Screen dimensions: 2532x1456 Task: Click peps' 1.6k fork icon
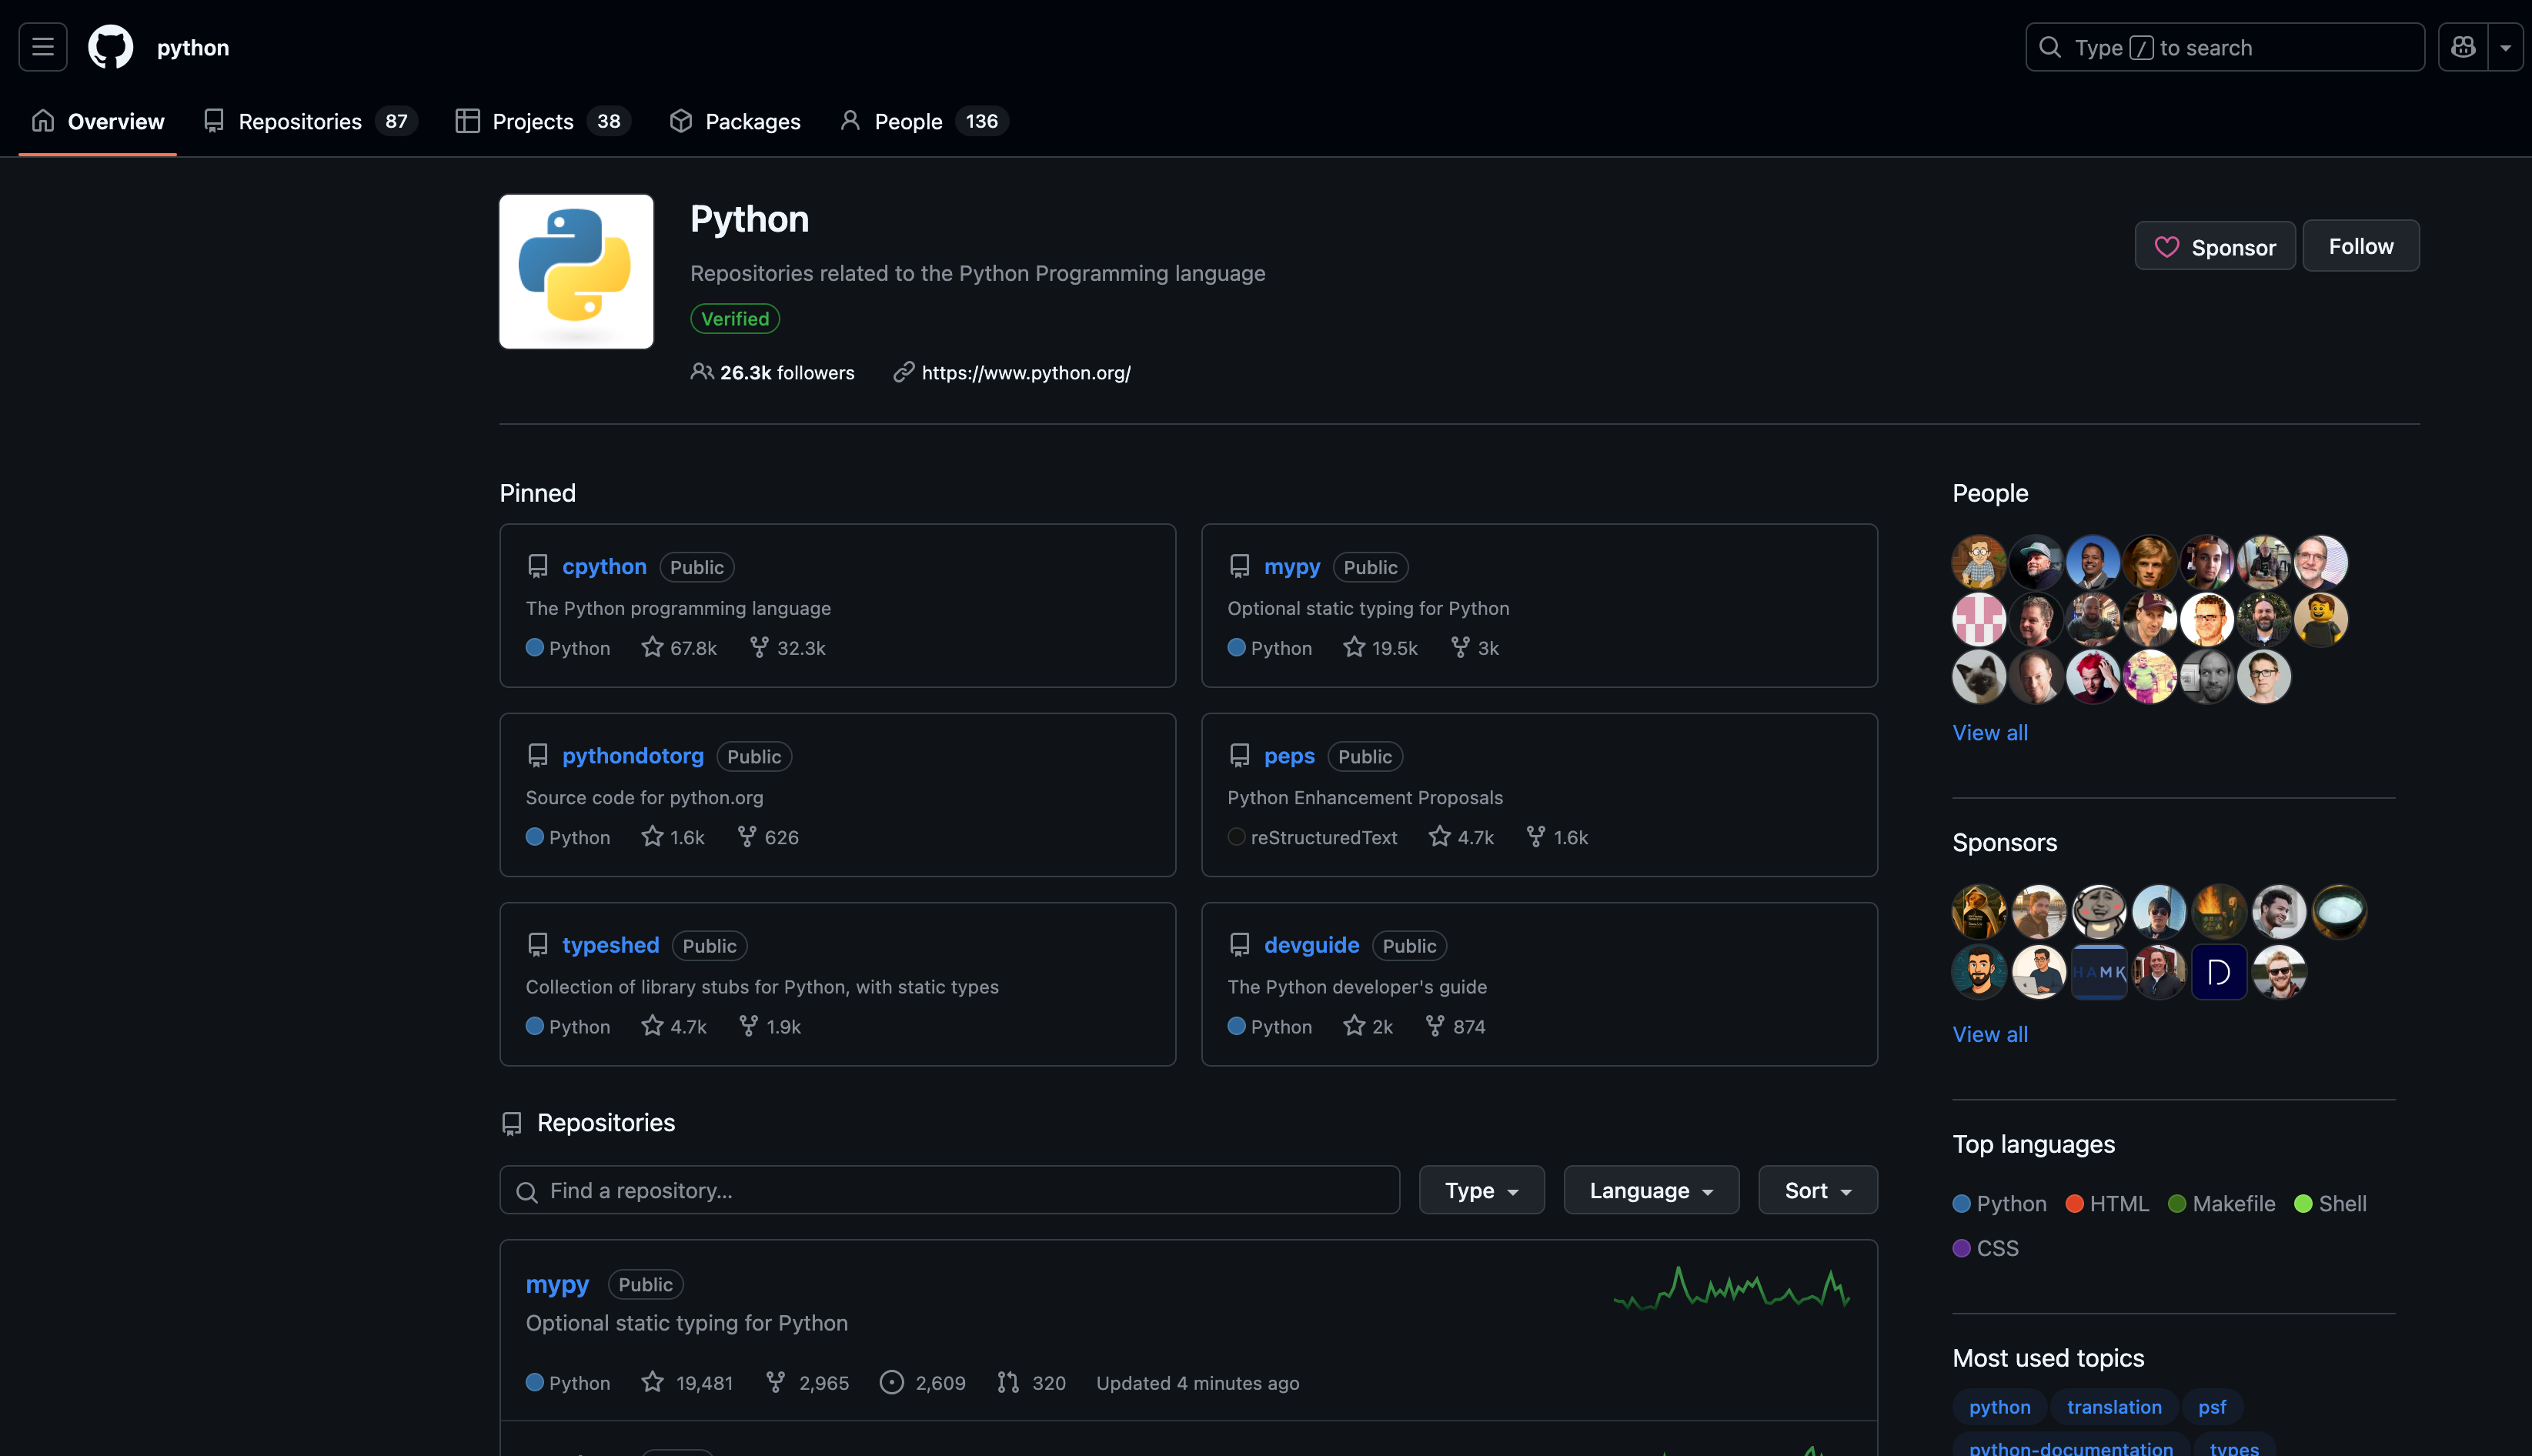pos(1536,836)
